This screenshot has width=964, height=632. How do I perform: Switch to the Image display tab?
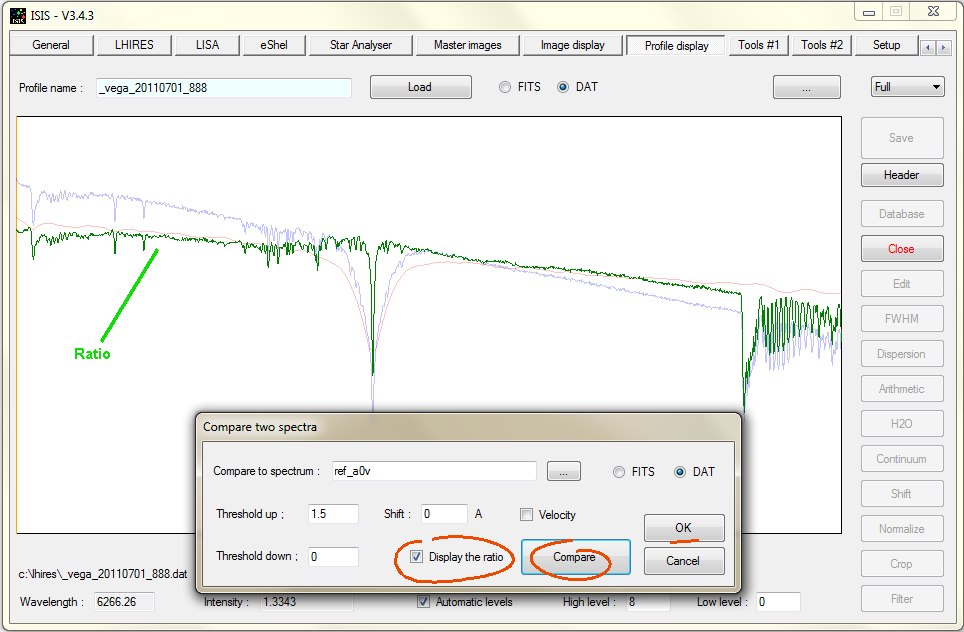(572, 45)
